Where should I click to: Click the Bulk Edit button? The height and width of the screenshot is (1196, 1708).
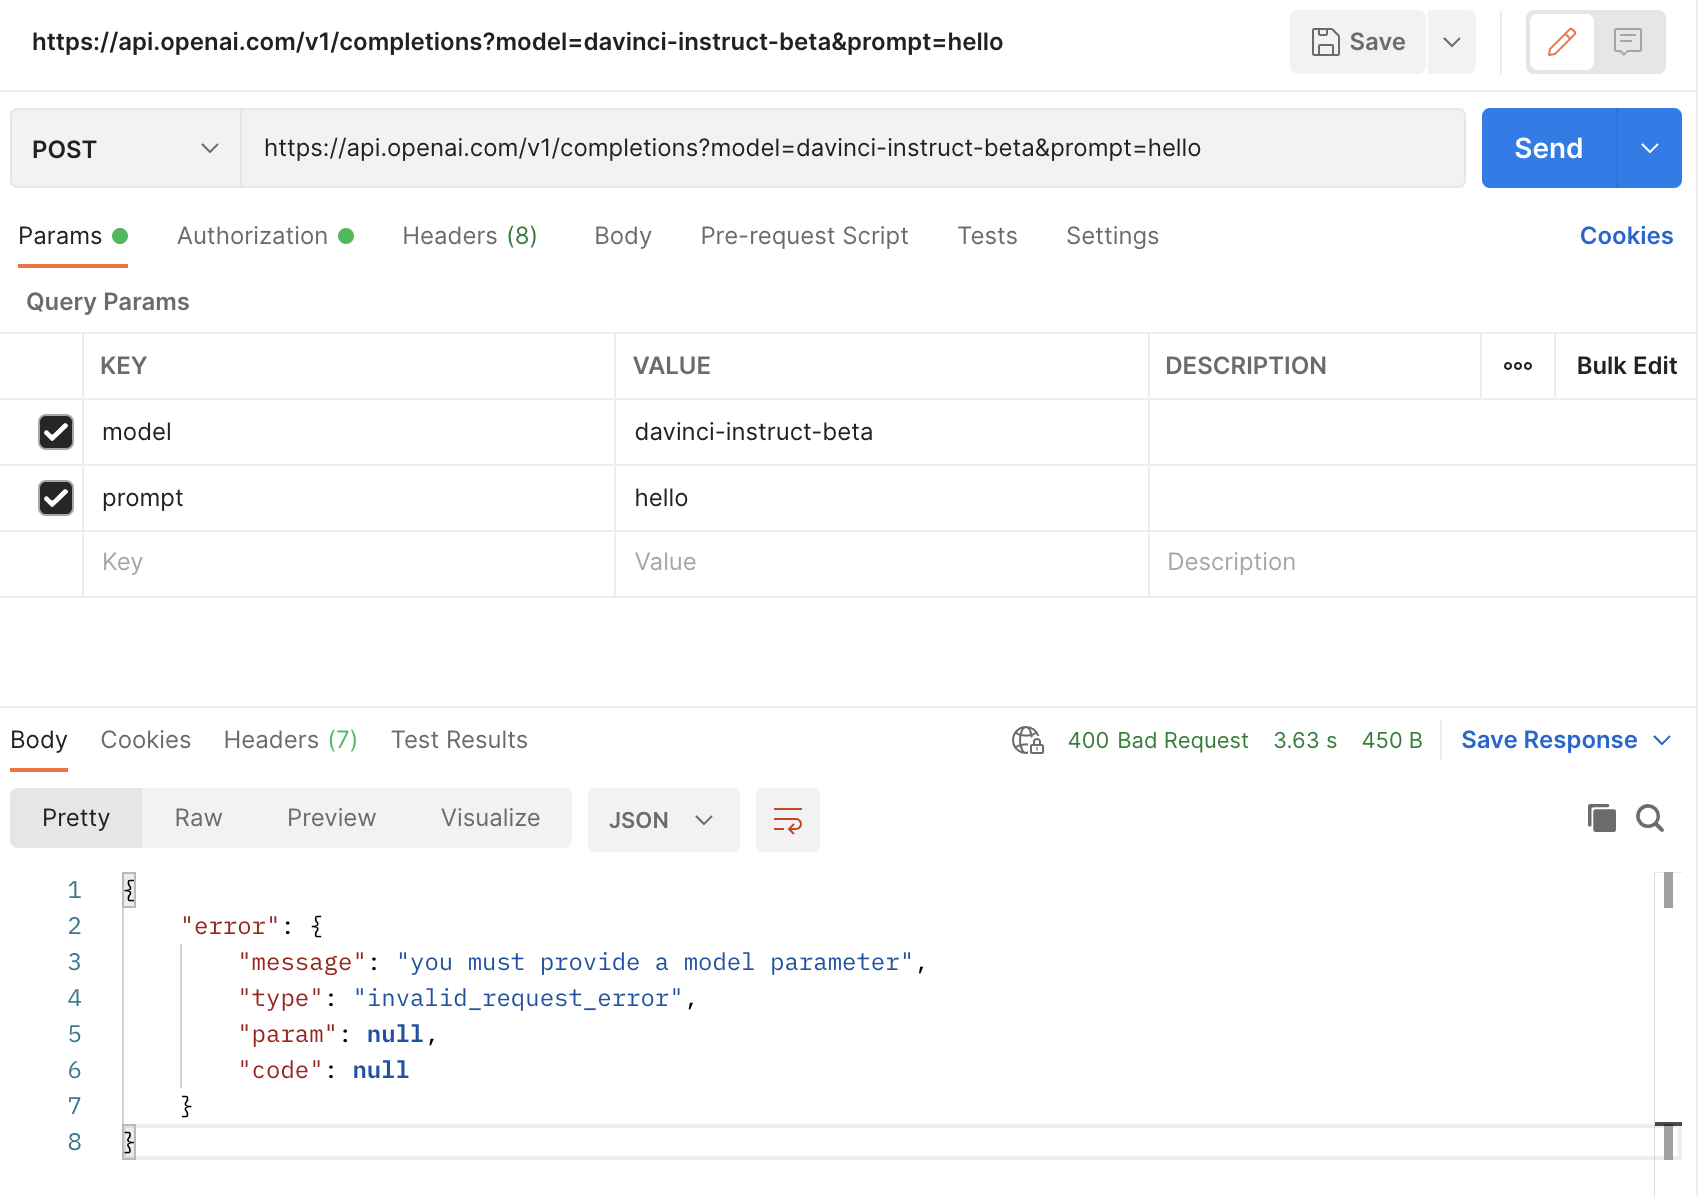1626,366
